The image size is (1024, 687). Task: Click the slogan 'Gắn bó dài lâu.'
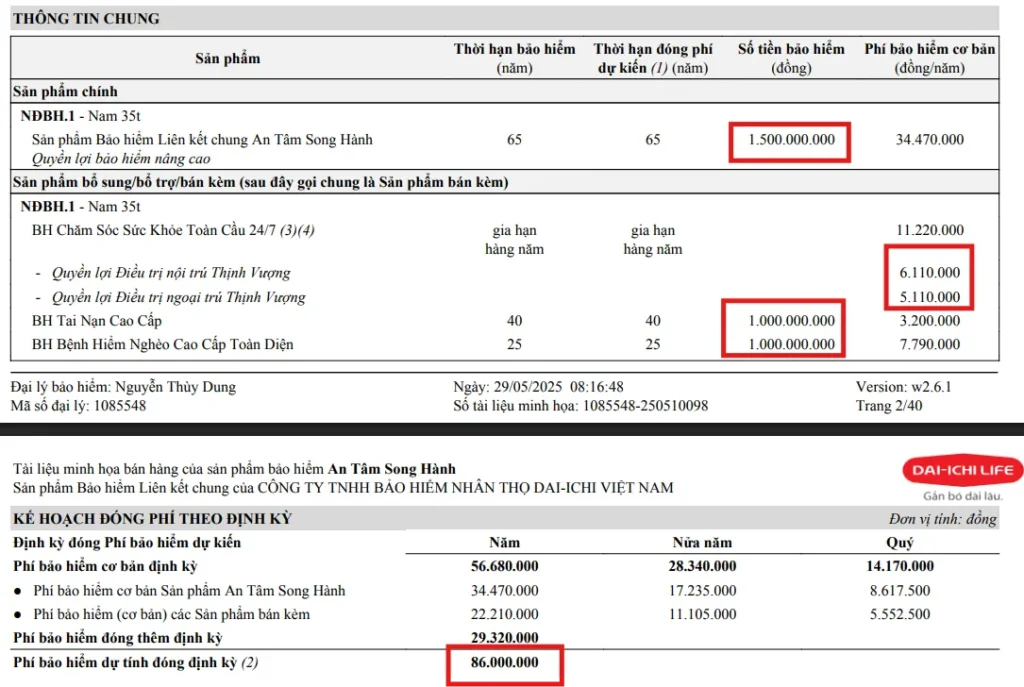(x=963, y=496)
